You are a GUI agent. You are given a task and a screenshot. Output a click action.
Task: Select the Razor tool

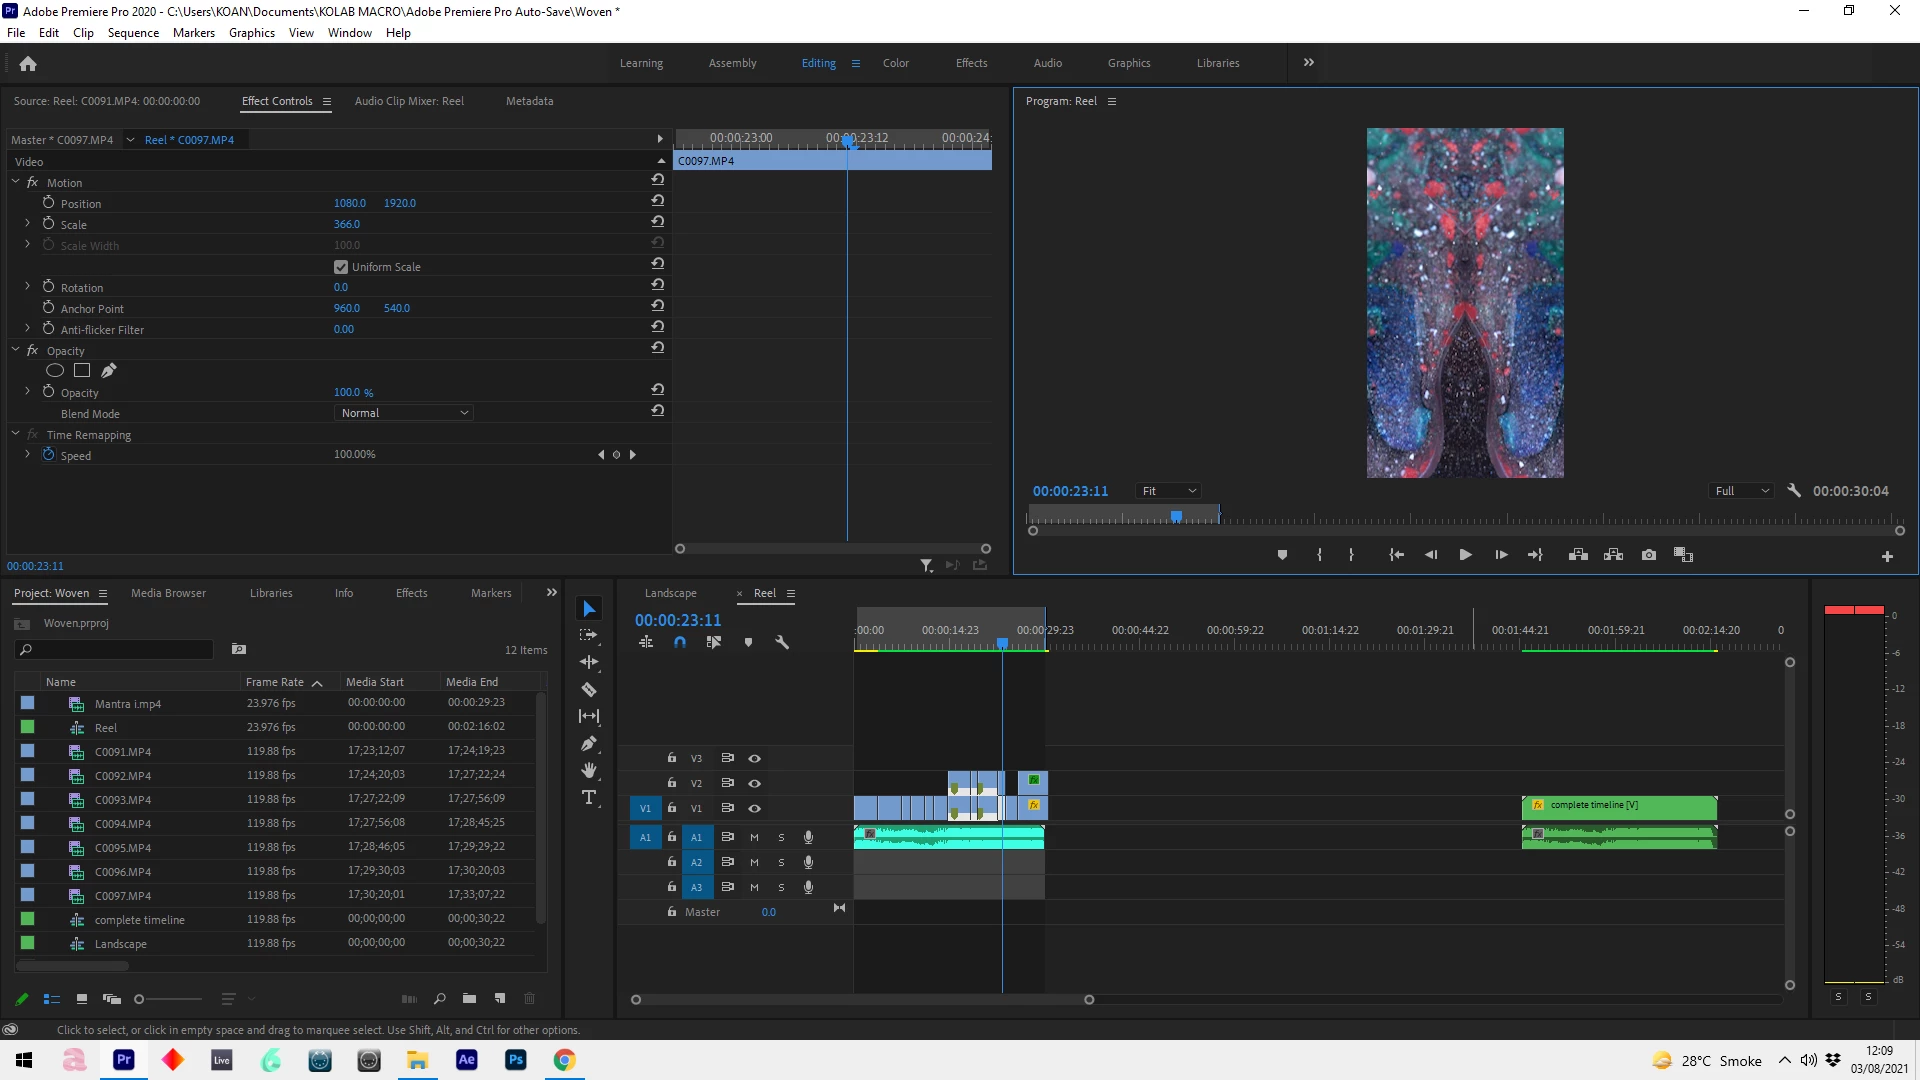pos(589,689)
